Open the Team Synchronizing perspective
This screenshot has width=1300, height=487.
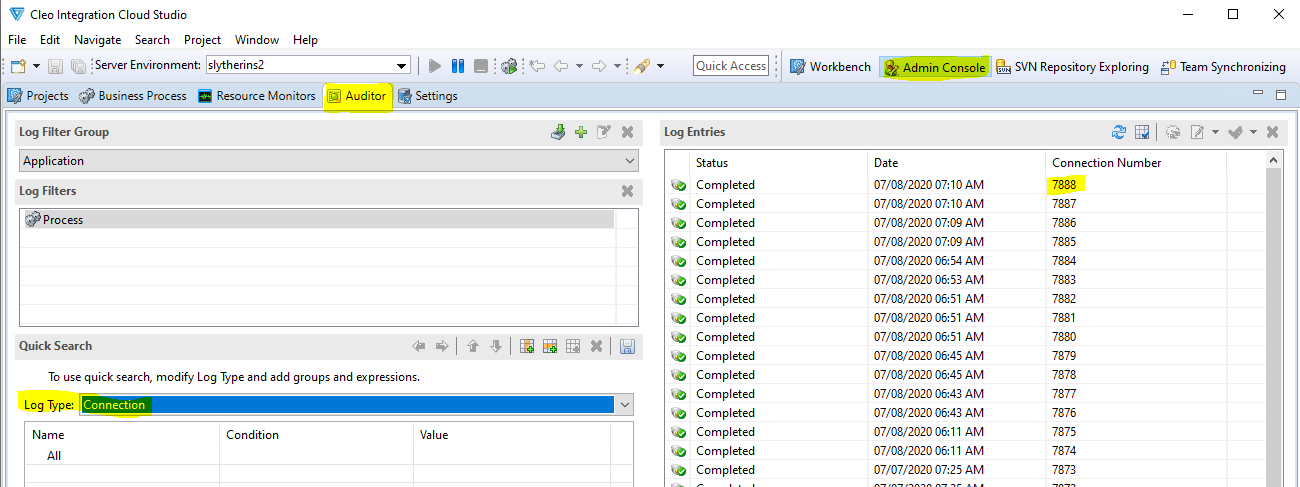pyautogui.click(x=1222, y=67)
